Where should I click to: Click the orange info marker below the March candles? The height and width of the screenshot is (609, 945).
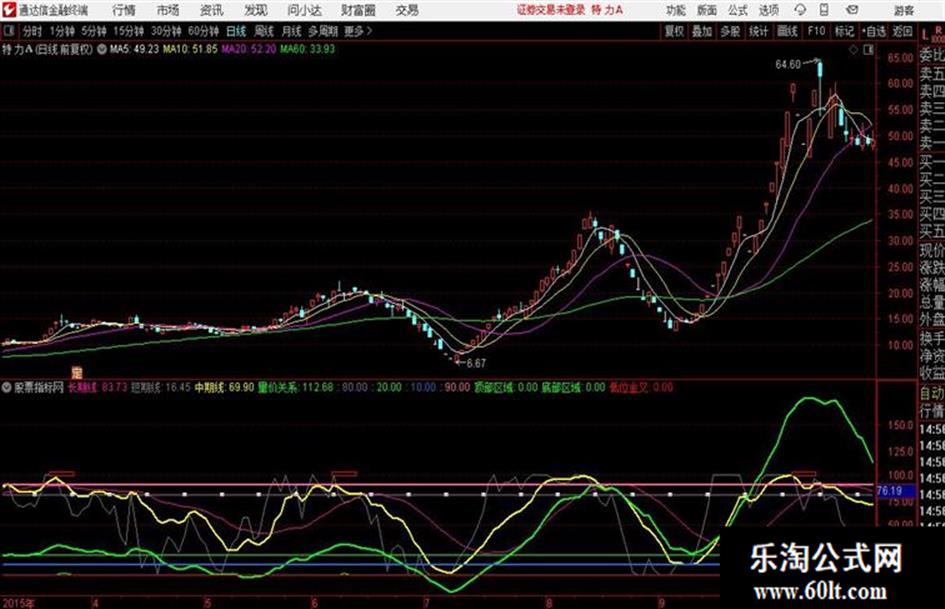pyautogui.click(x=76, y=372)
